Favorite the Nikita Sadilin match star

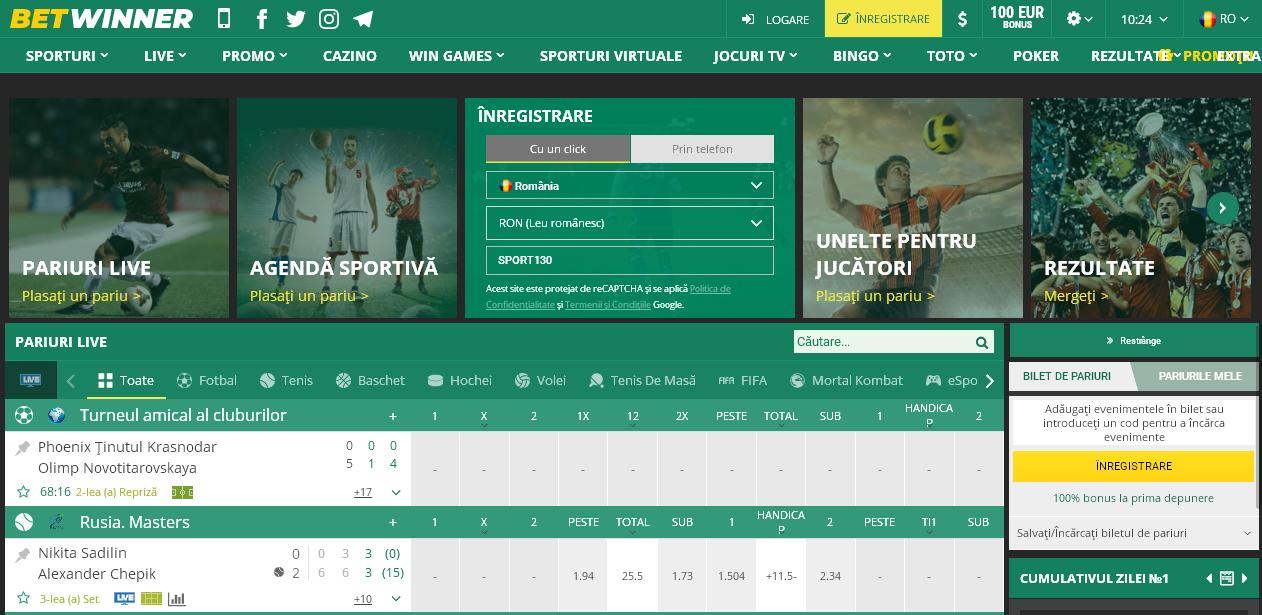point(24,599)
